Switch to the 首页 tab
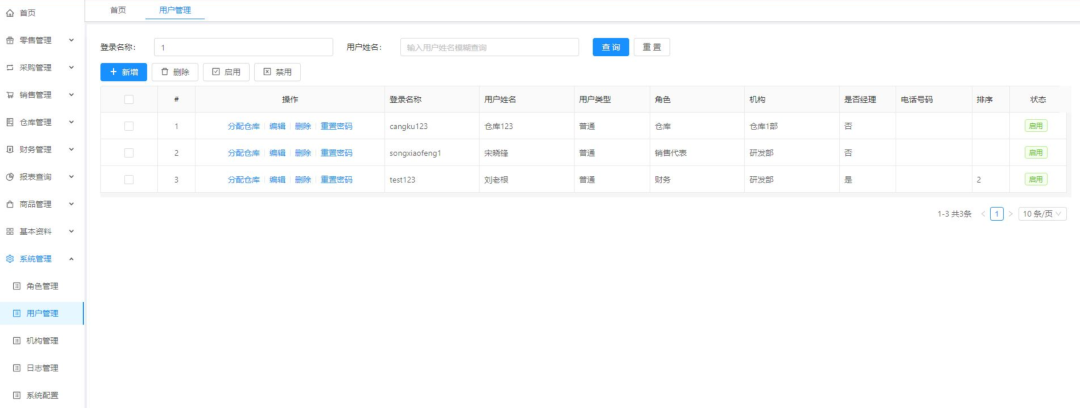The height and width of the screenshot is (408, 1080). point(117,10)
